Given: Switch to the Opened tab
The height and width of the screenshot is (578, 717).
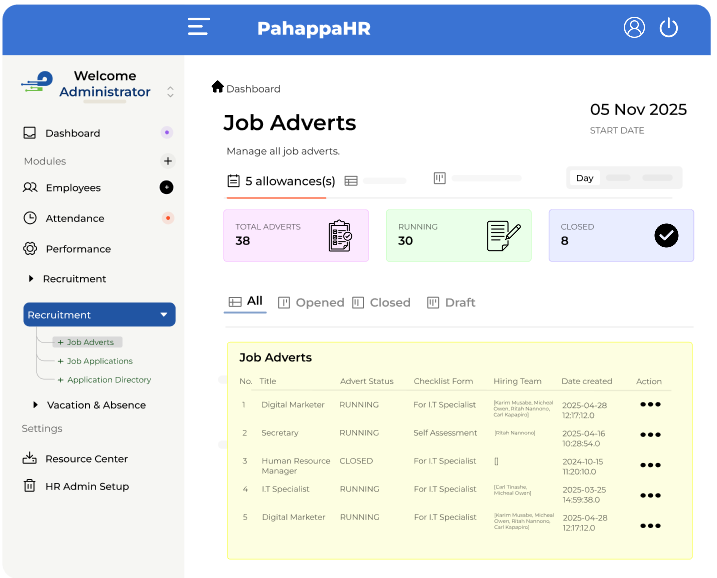Looking at the screenshot, I should click(x=311, y=302).
